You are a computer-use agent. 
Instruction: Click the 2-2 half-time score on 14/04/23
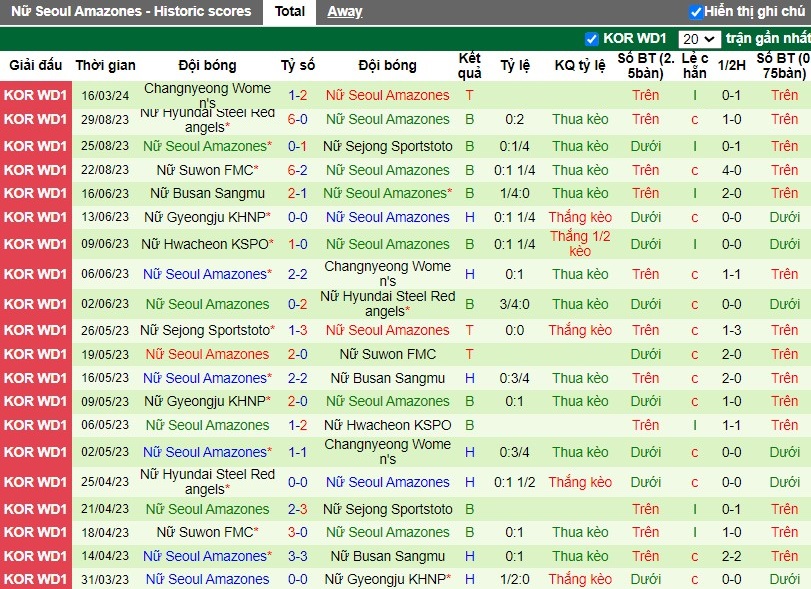(x=731, y=556)
